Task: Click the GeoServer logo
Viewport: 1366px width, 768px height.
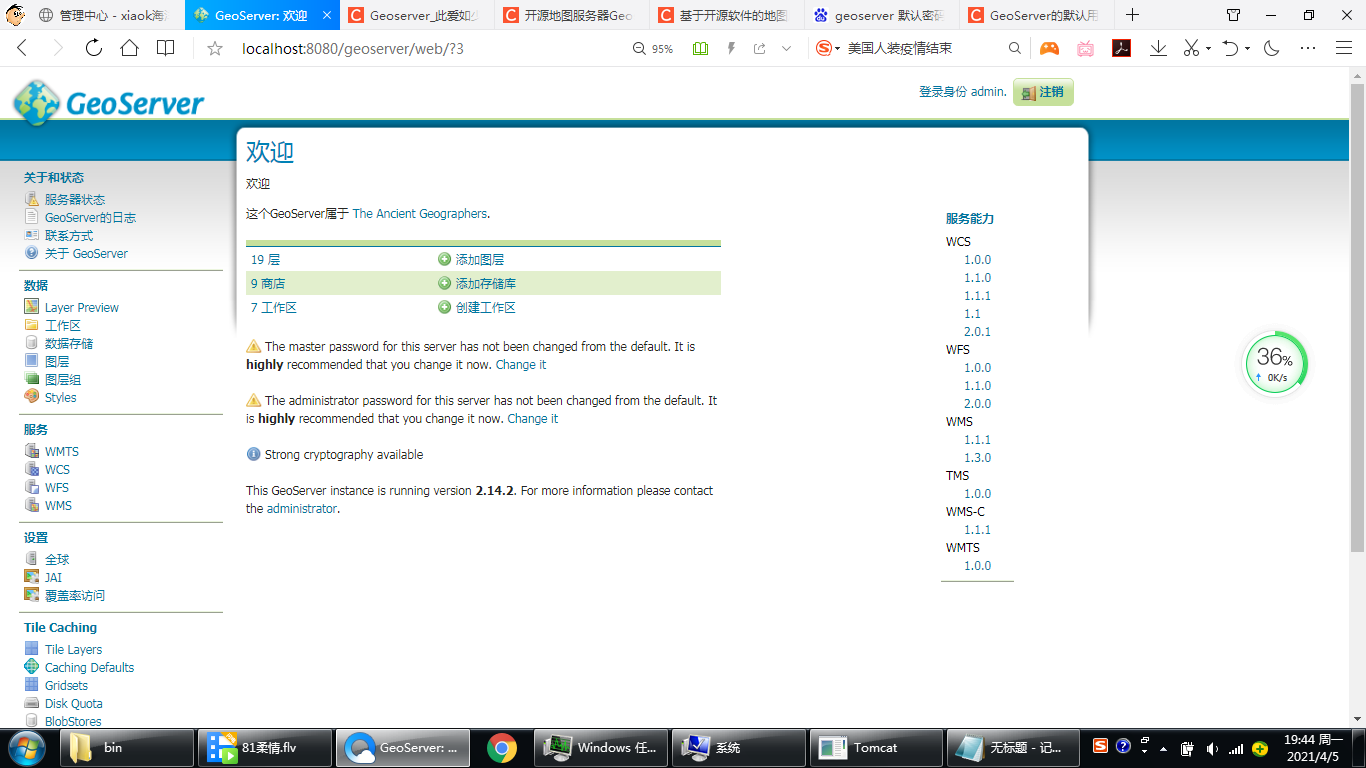Action: [108, 103]
